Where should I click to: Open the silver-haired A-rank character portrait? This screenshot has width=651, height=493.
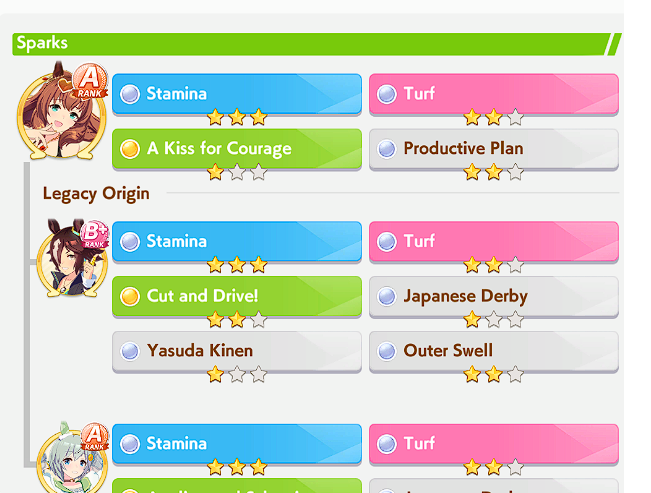[73, 457]
